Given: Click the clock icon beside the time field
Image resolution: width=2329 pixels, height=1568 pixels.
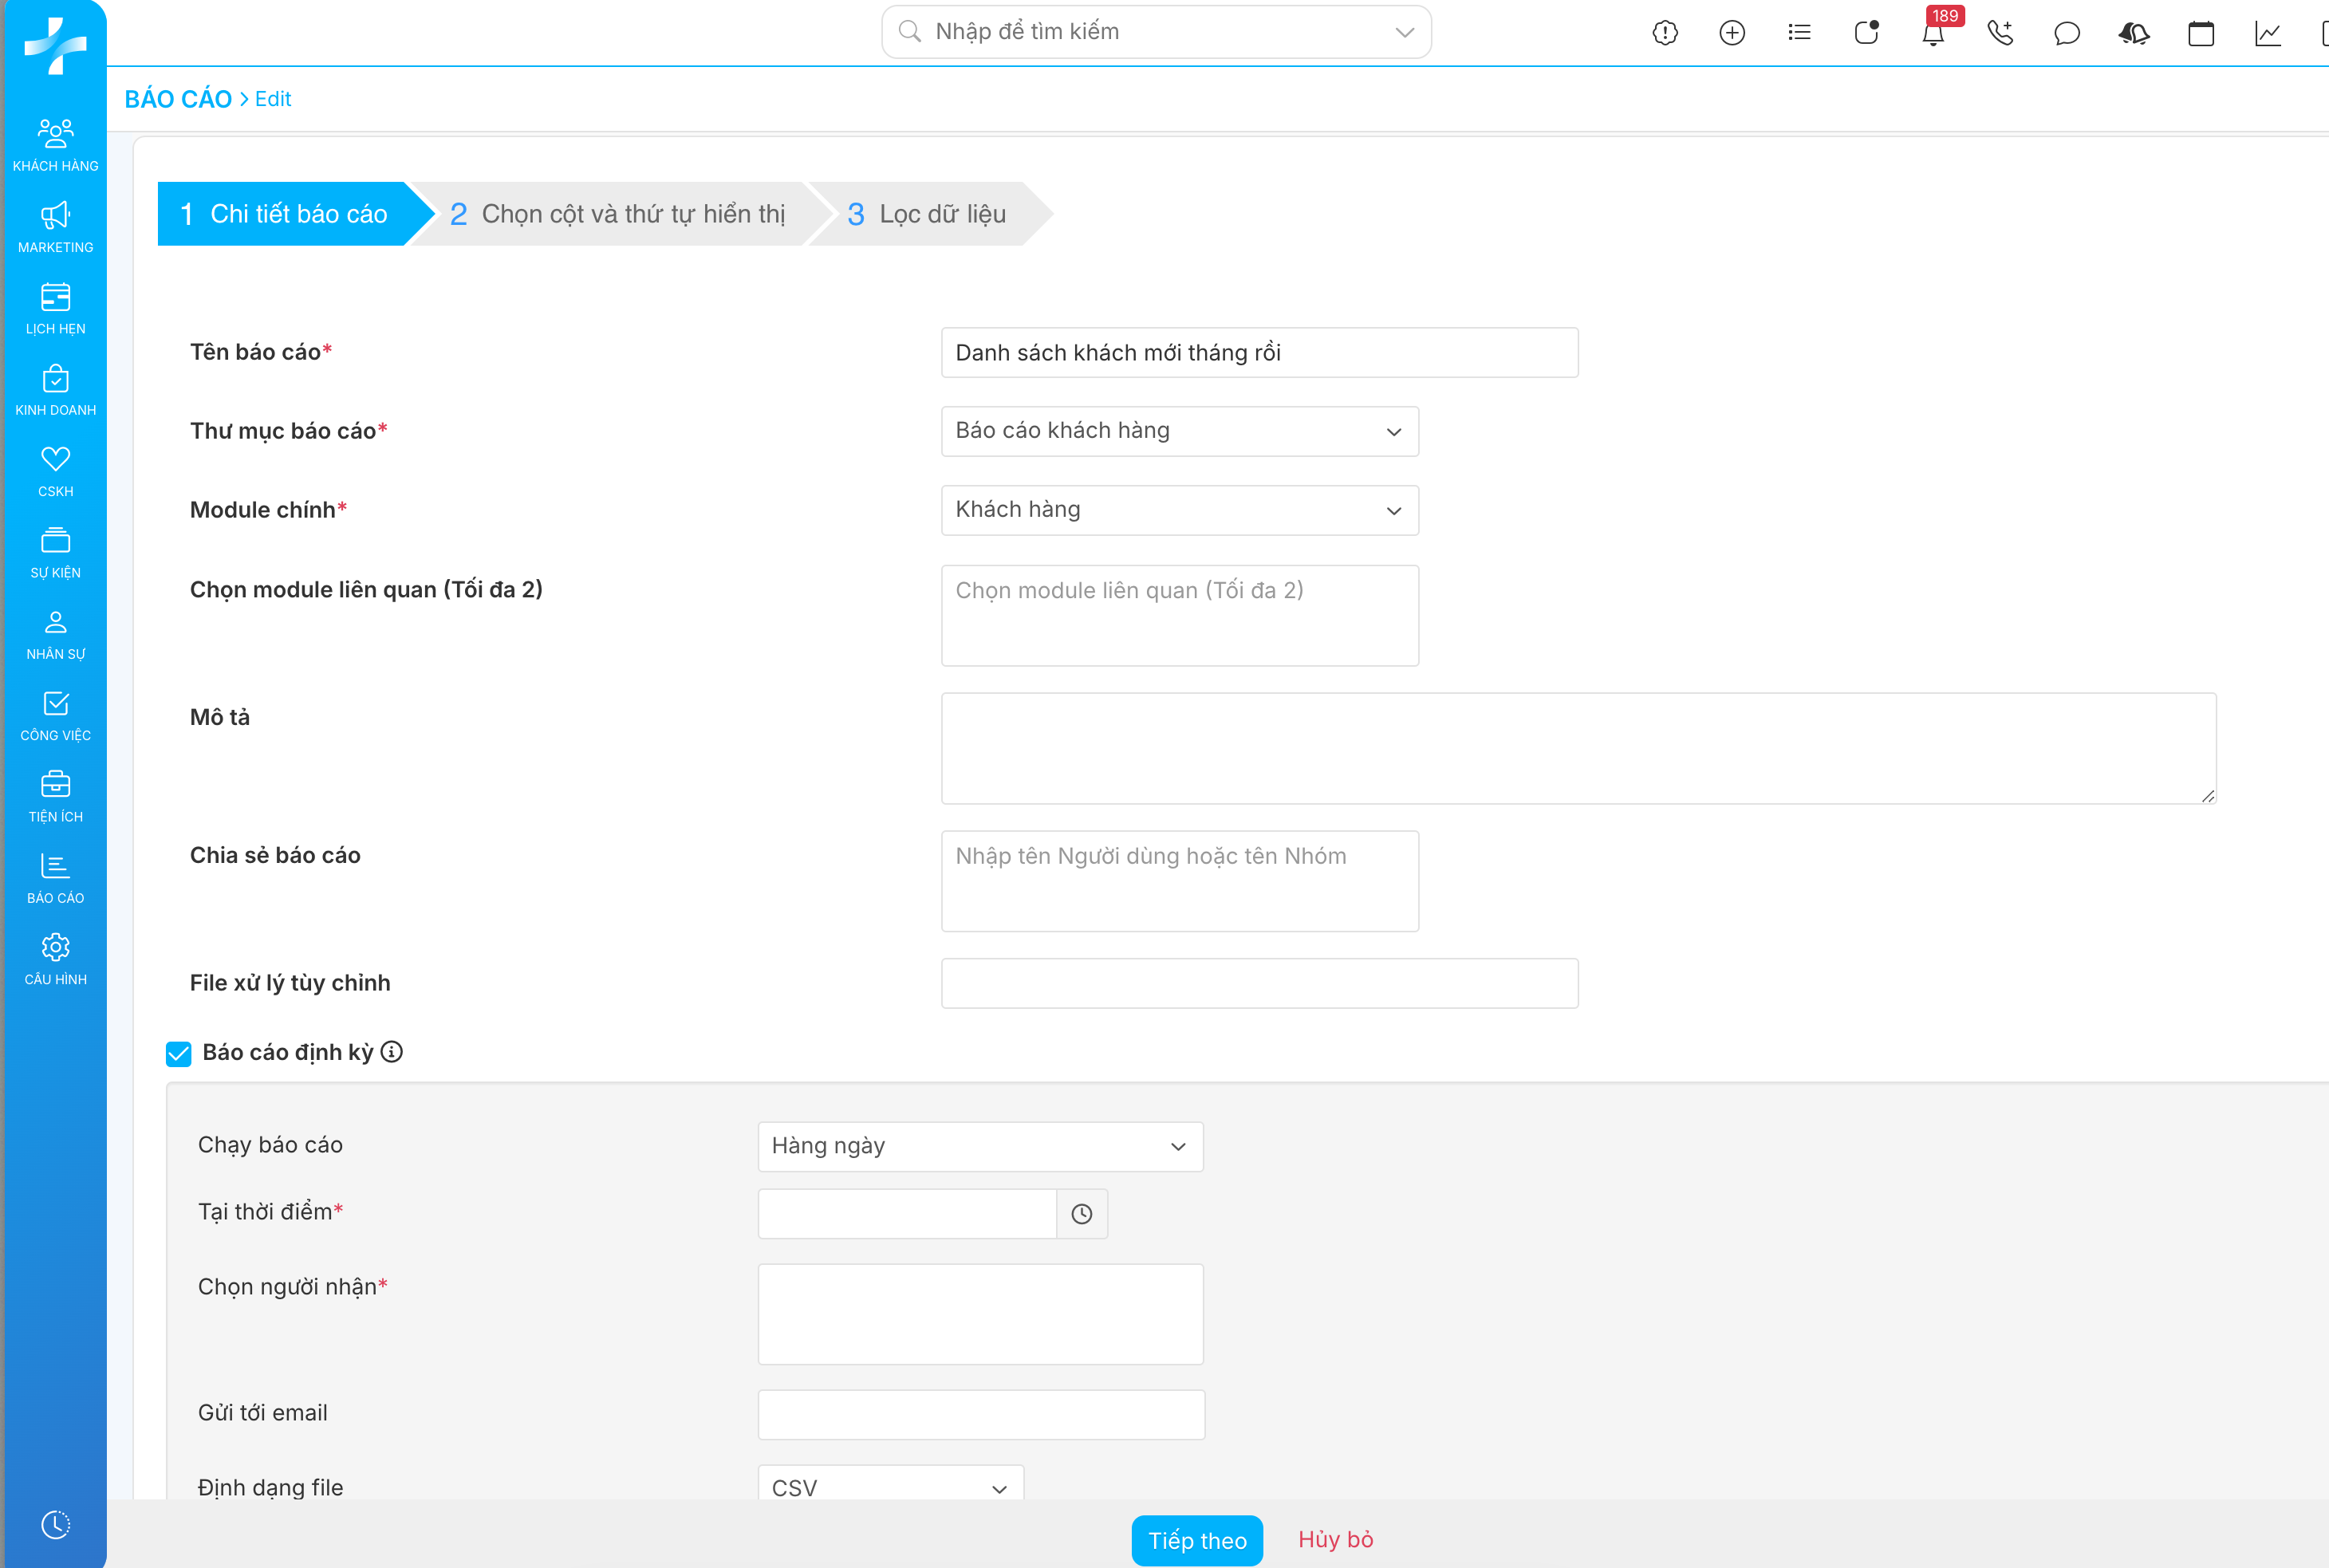Looking at the screenshot, I should (x=1081, y=1213).
